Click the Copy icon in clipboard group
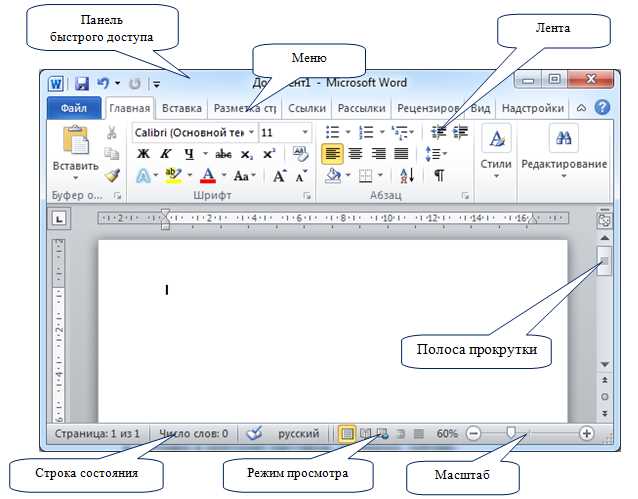The width and height of the screenshot is (638, 499). (111, 153)
